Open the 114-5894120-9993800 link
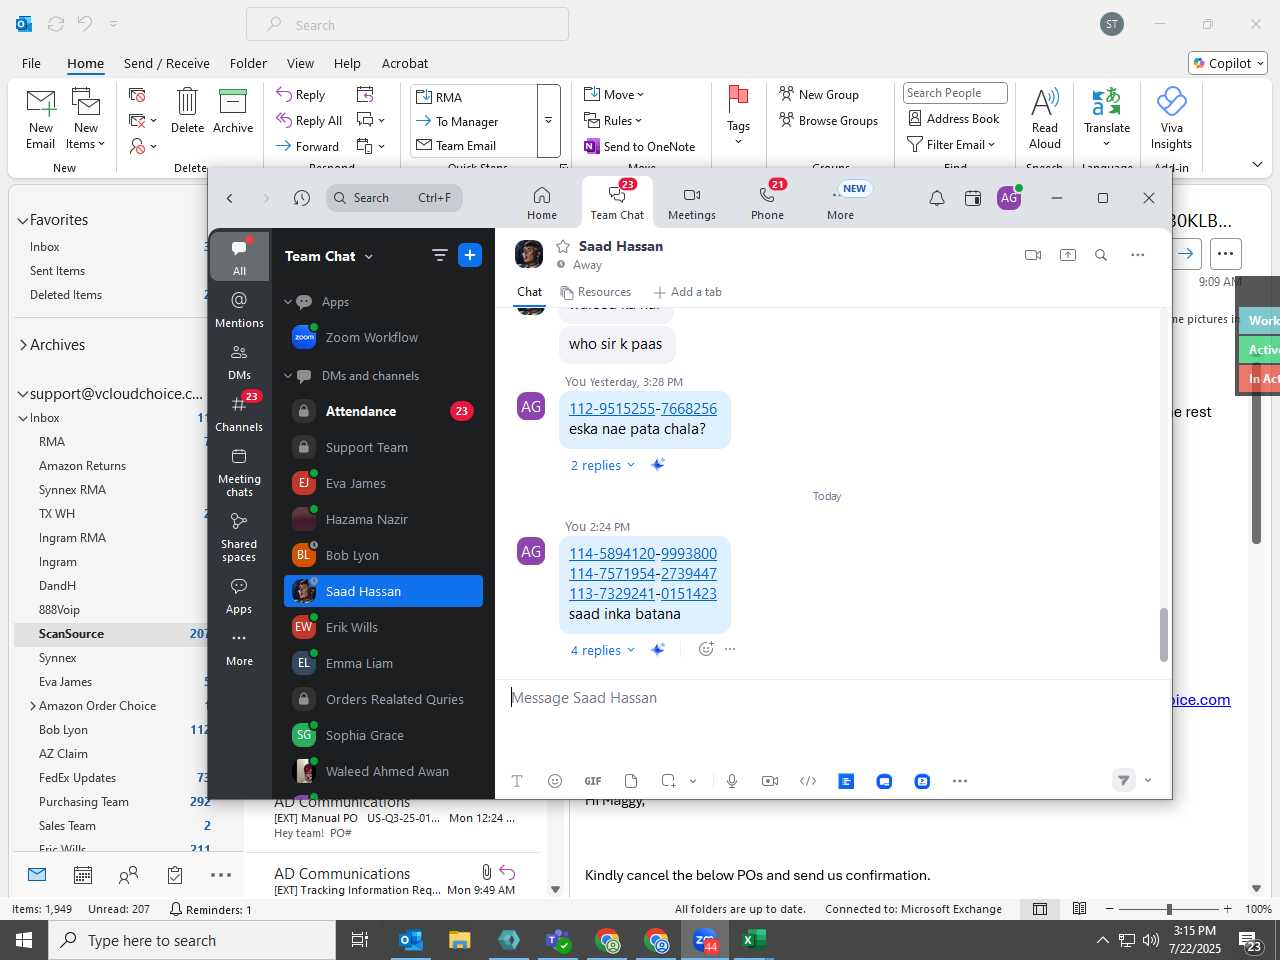This screenshot has width=1280, height=960. click(643, 553)
